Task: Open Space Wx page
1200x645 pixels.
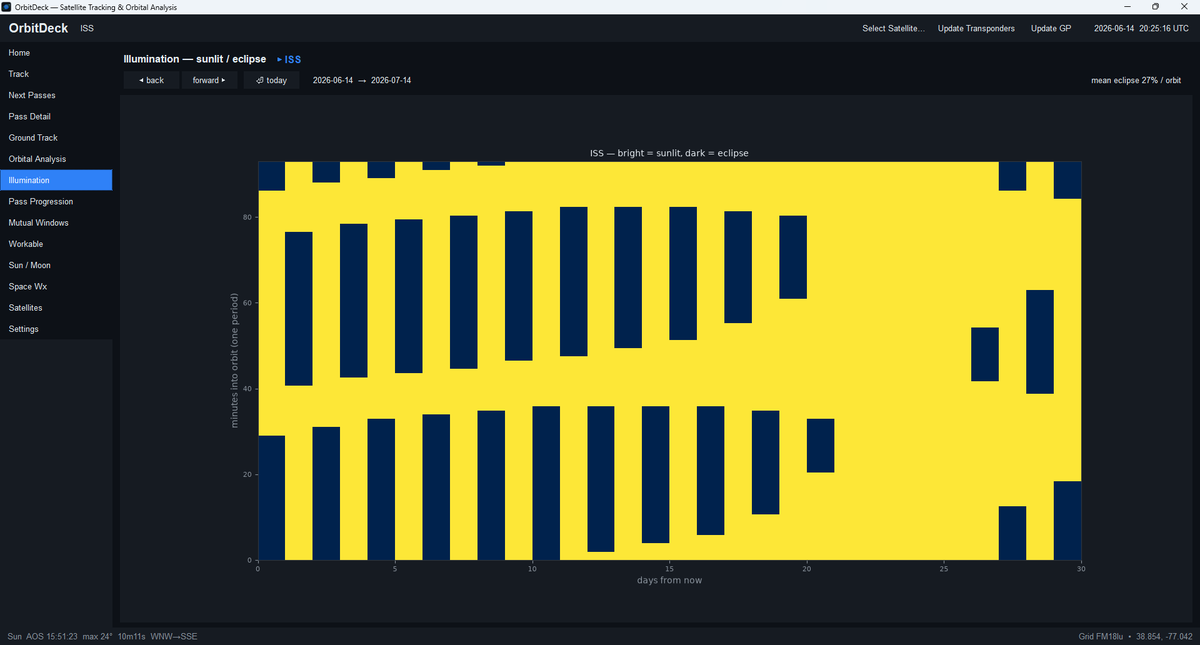Action: coord(56,286)
